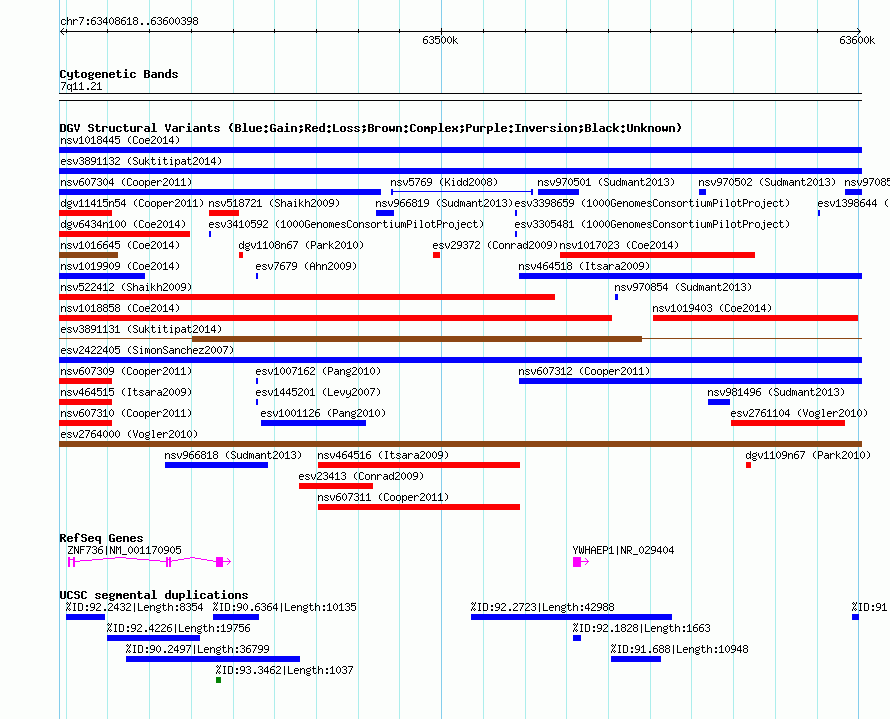Select esv2761104 (Vogler2010) loss variant
Viewport: 890px width, 719px height.
coord(788,423)
